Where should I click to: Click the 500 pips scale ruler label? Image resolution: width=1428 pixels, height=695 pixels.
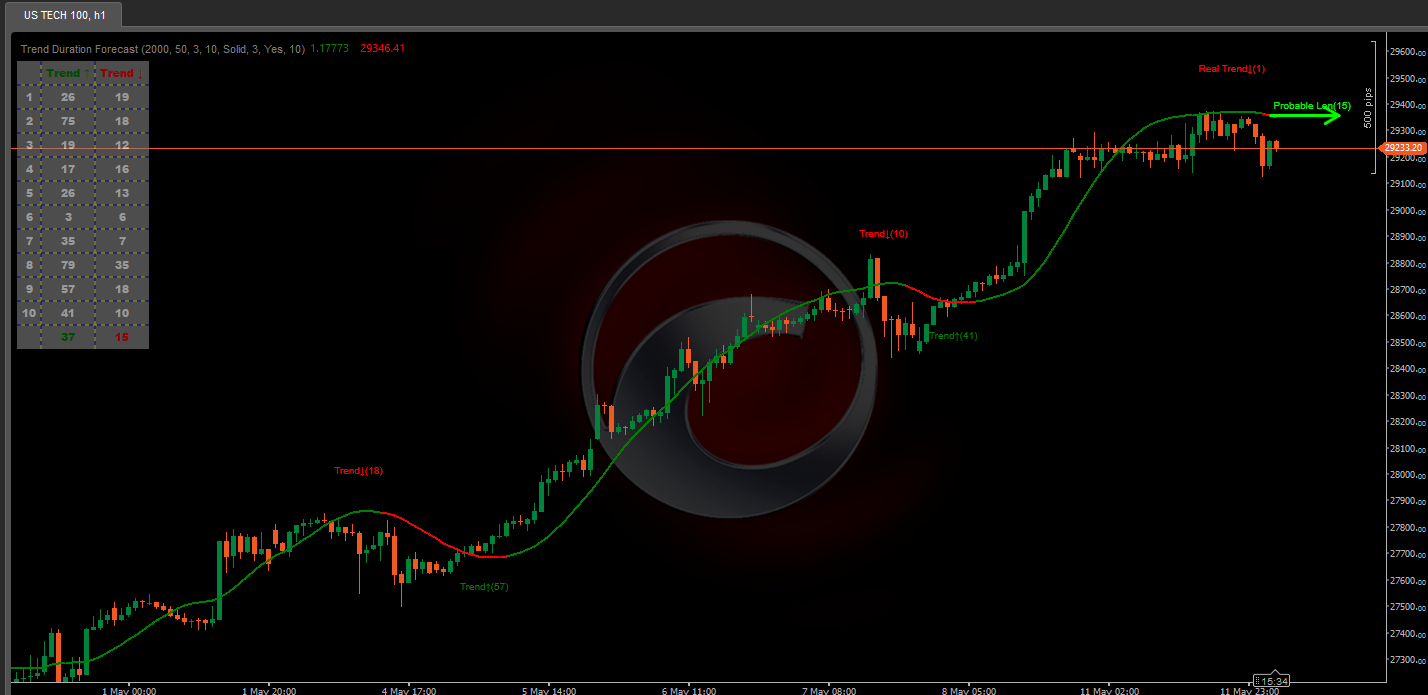pyautogui.click(x=1368, y=108)
